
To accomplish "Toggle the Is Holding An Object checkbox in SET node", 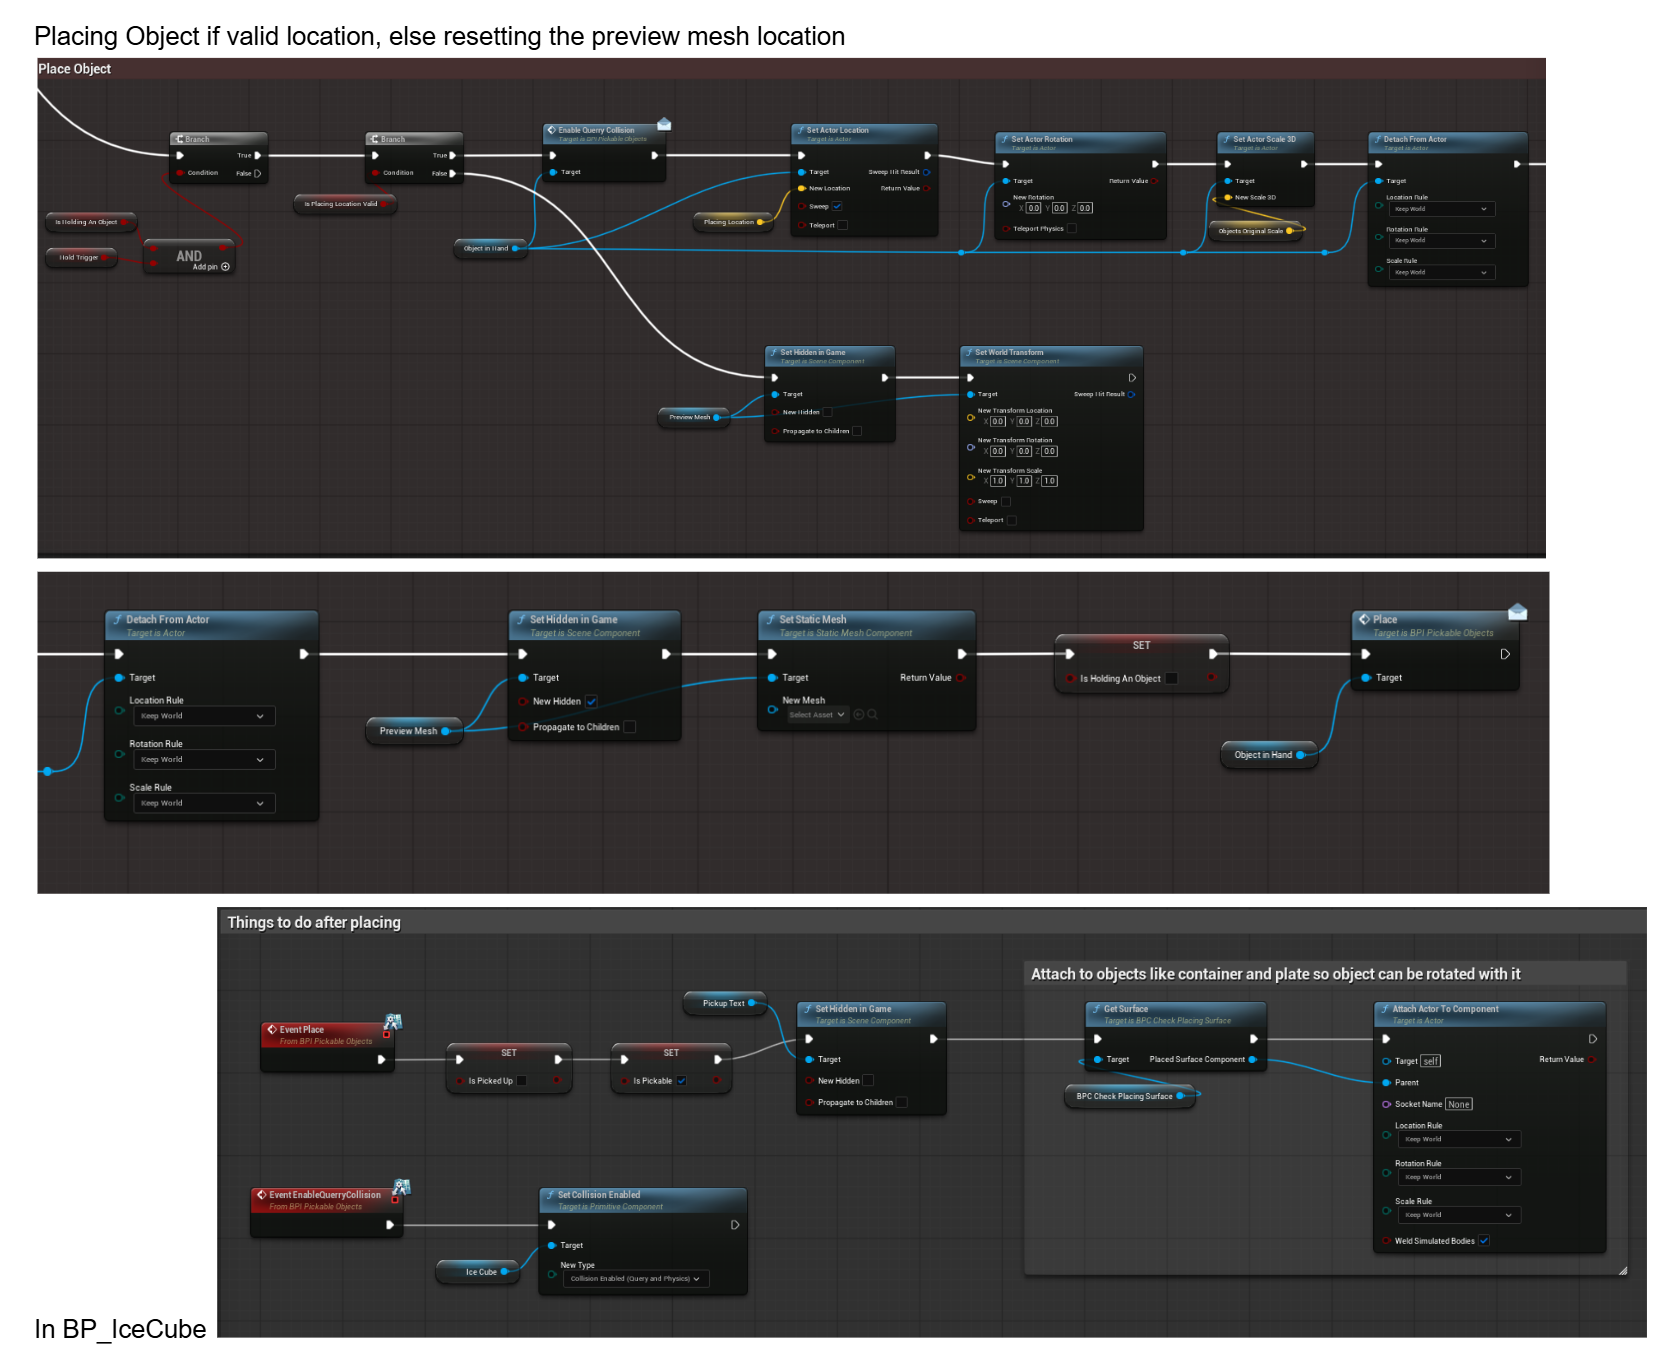I will tap(1172, 678).
